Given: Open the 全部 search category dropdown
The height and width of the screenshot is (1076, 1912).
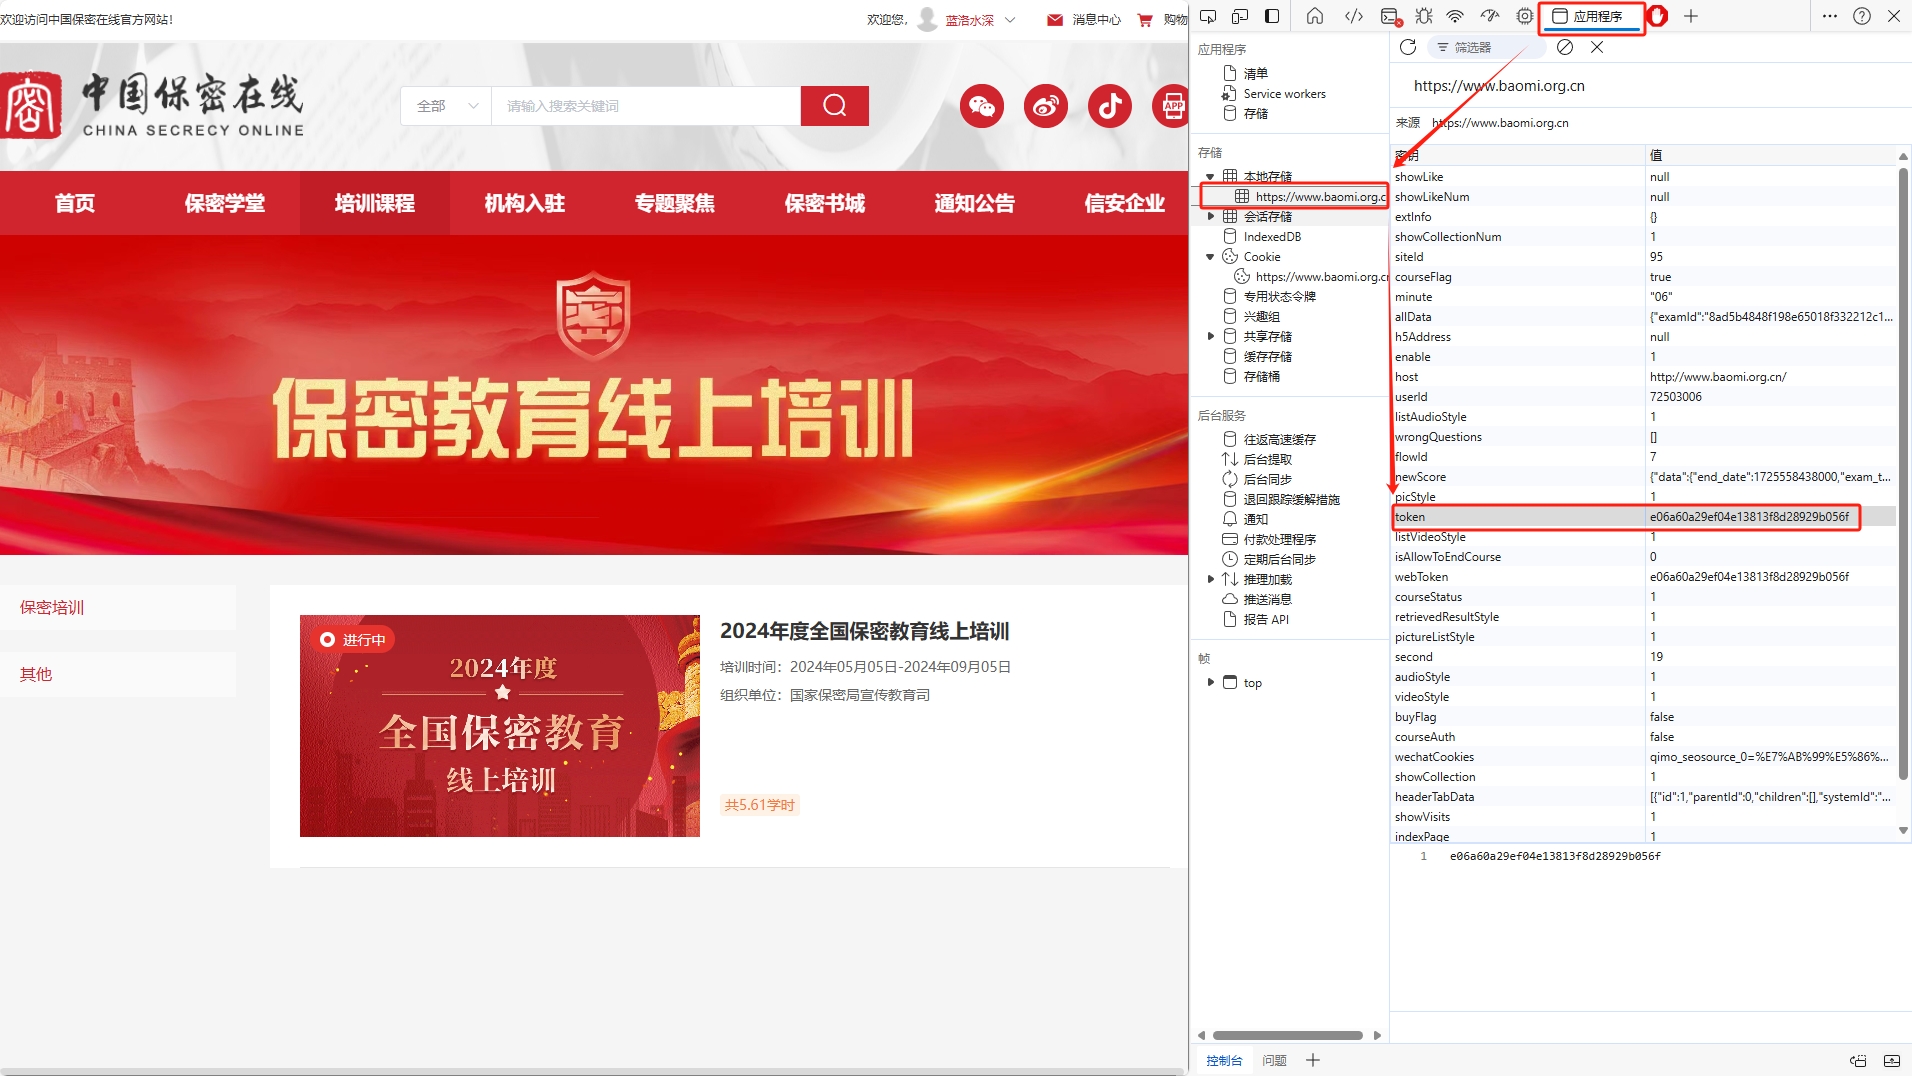Looking at the screenshot, I should (446, 106).
